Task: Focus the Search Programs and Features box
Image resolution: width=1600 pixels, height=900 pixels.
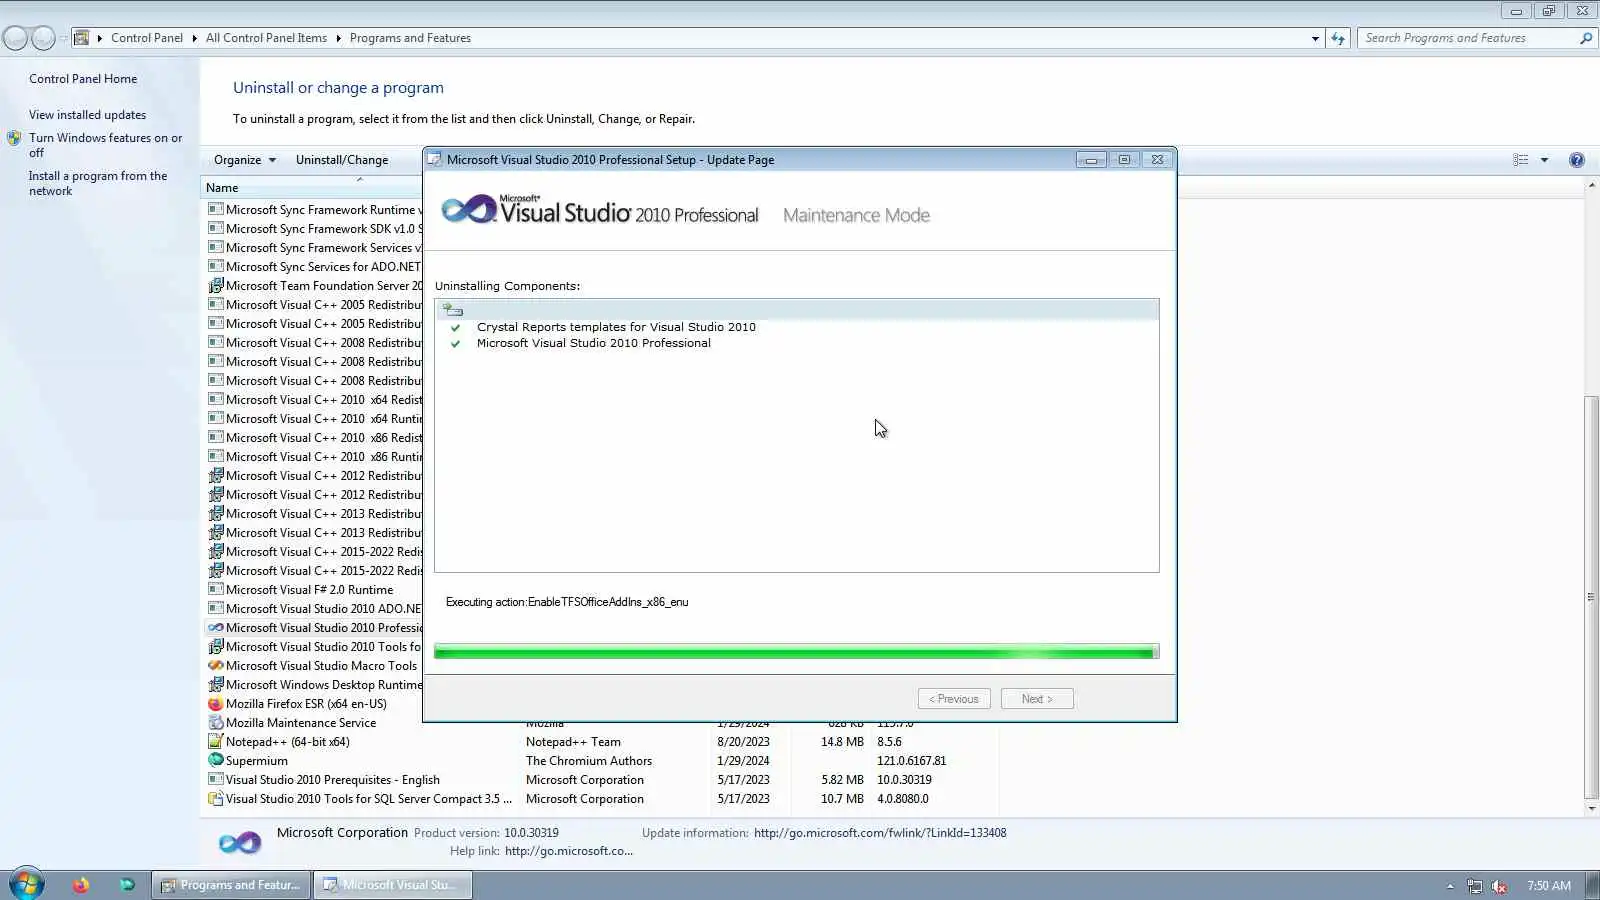Action: click(1468, 38)
